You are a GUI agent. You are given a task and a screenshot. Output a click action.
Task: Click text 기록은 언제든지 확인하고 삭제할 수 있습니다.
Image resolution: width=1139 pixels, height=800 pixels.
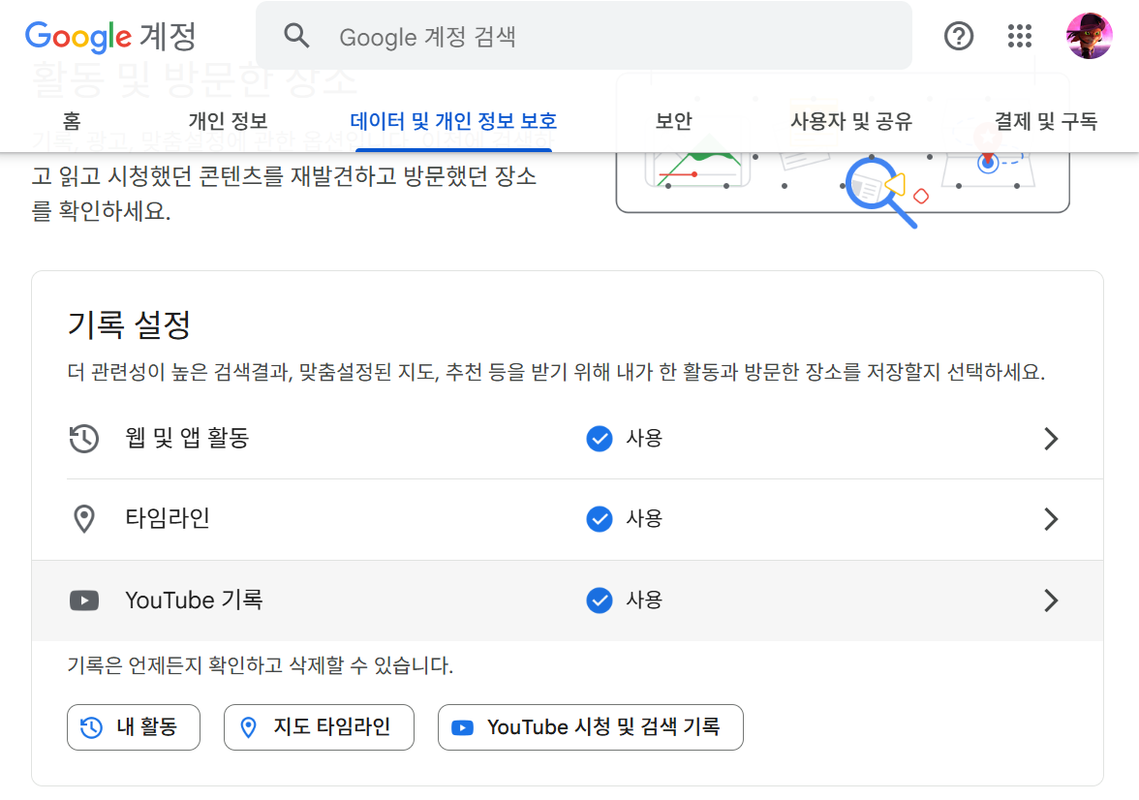click(260, 666)
